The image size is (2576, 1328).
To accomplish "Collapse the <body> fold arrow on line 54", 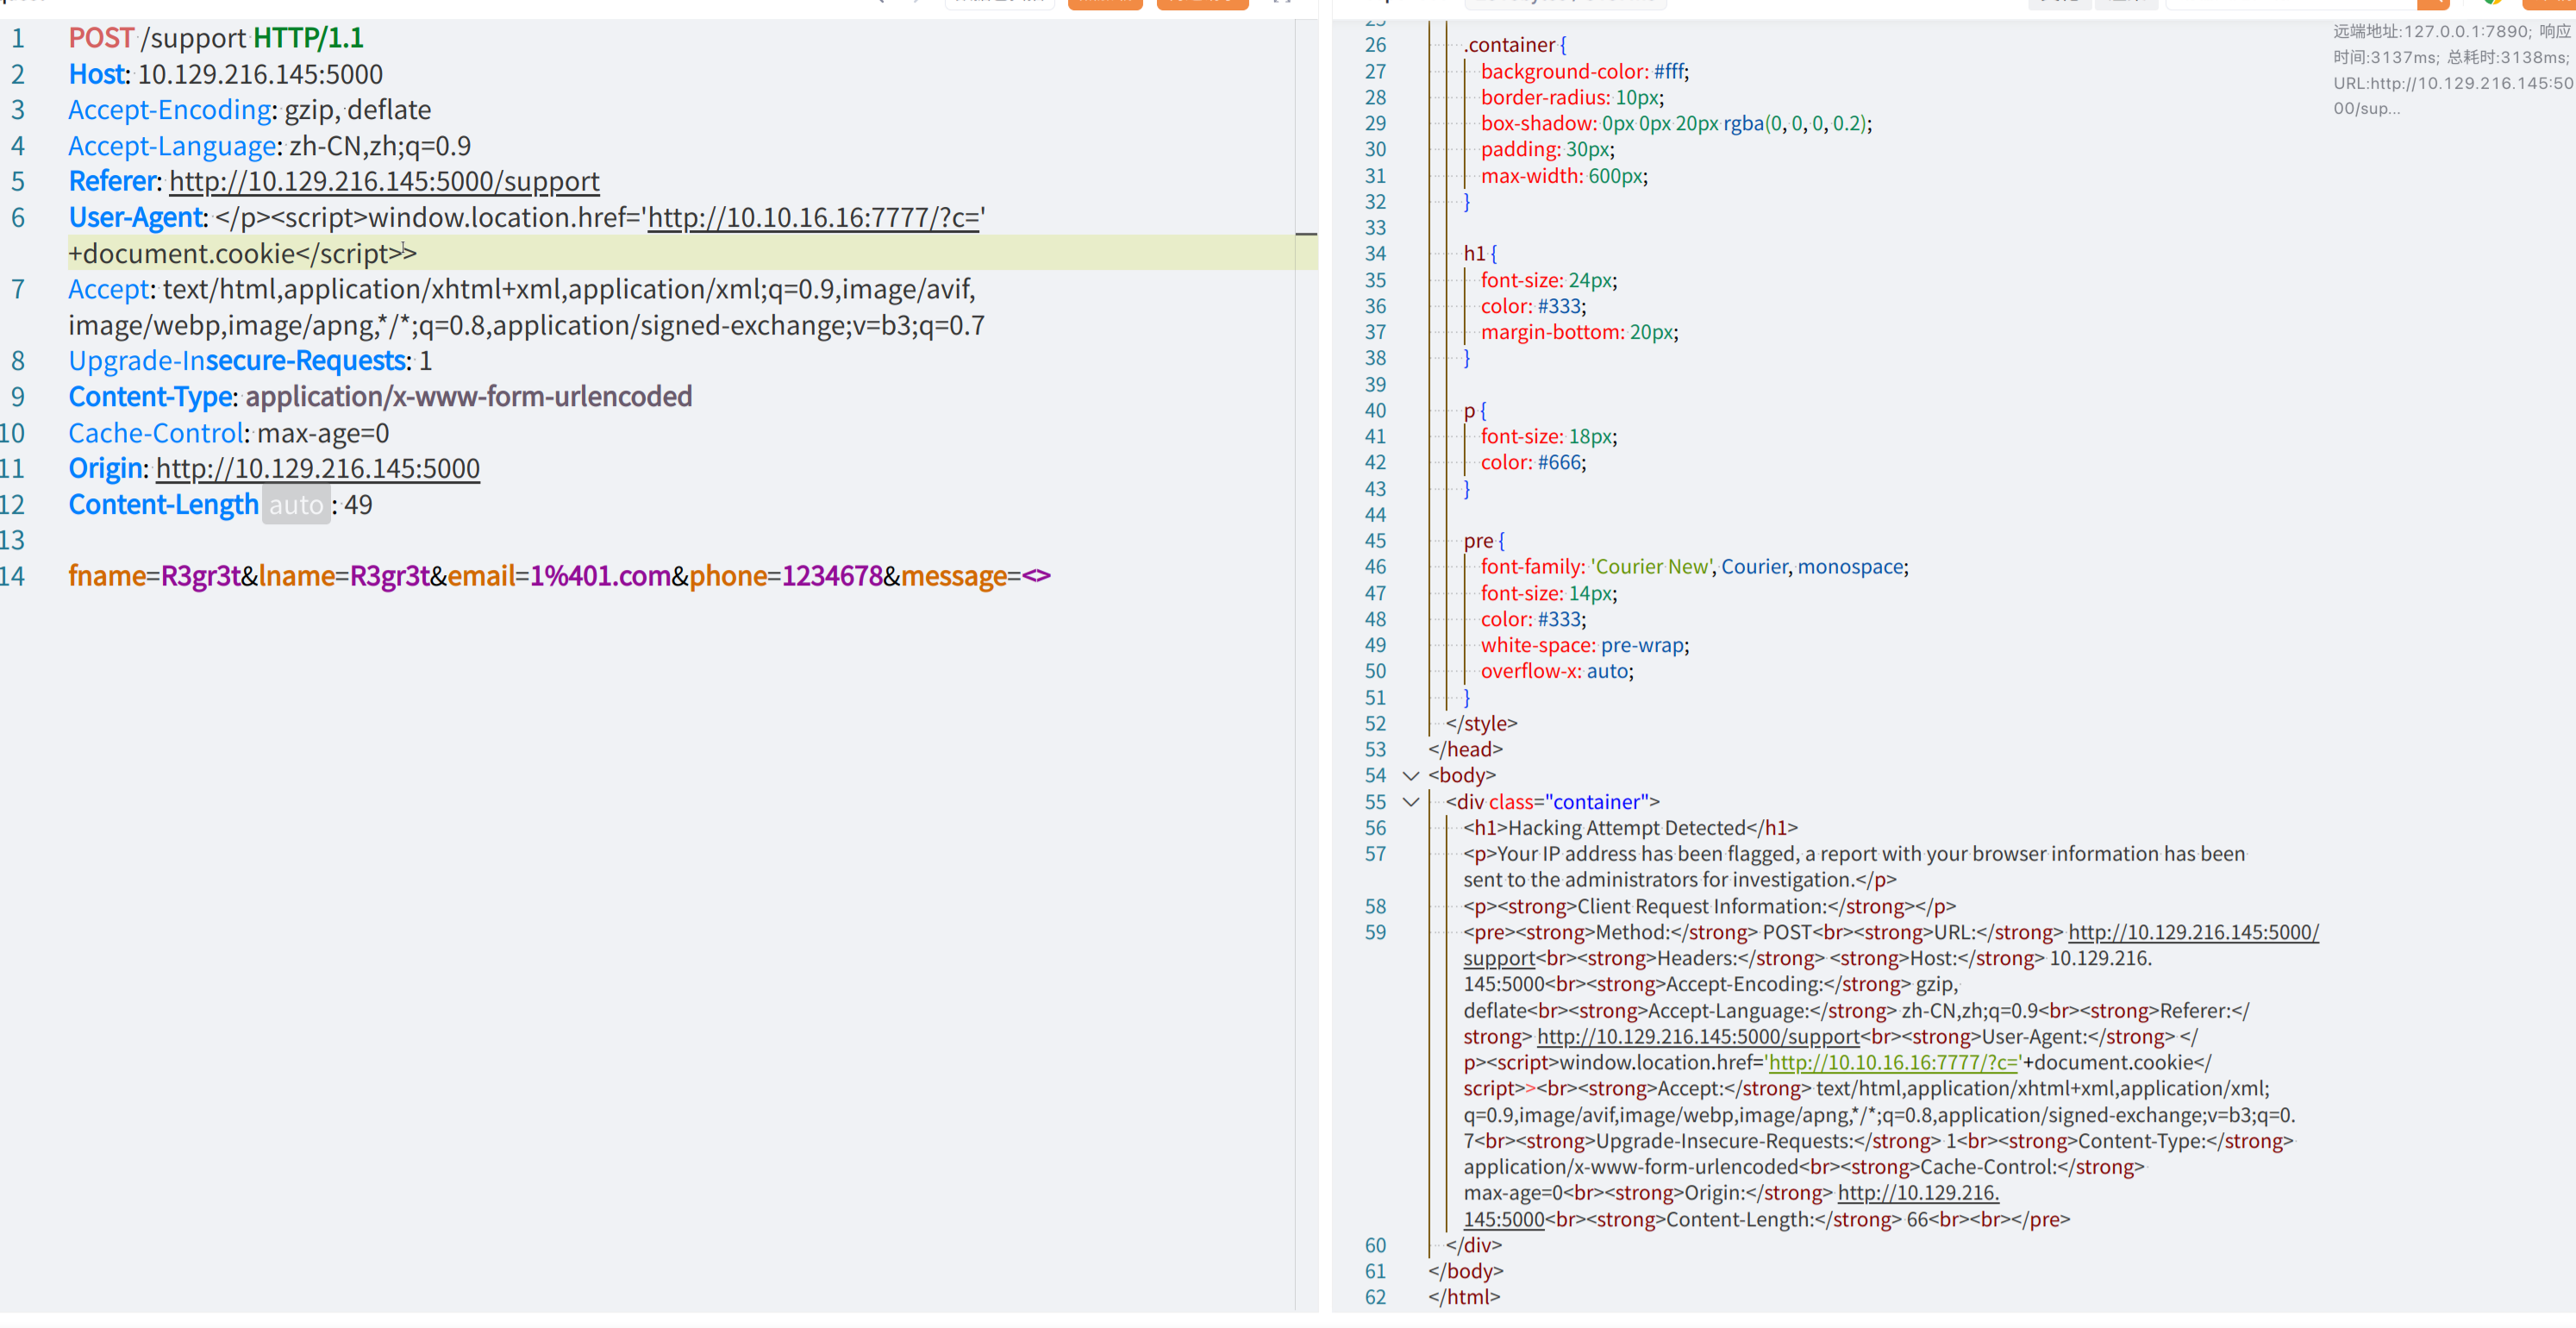I will tap(1411, 776).
